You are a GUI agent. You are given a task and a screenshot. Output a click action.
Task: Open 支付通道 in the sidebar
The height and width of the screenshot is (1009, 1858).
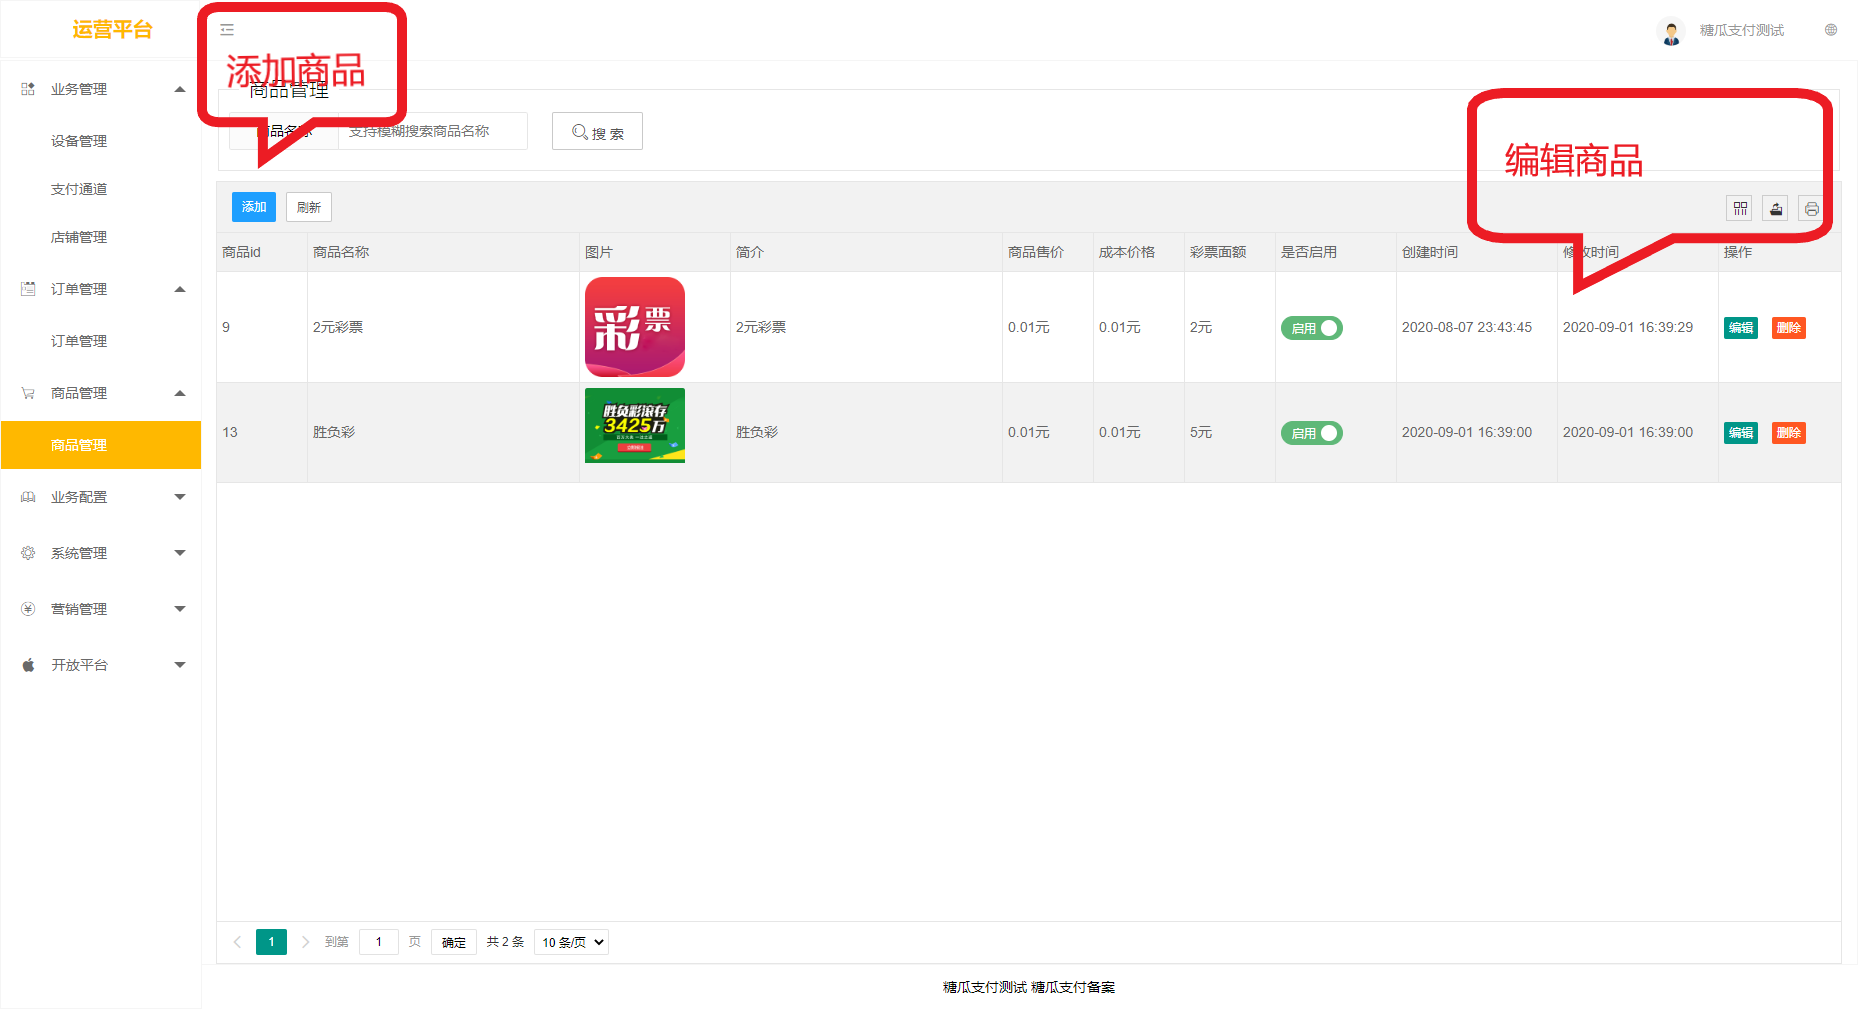pos(79,189)
